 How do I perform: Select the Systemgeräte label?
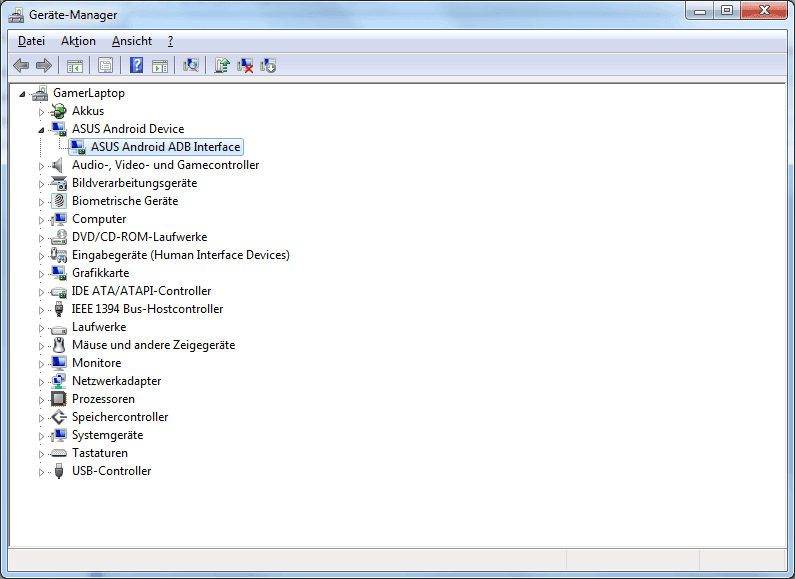pos(107,435)
